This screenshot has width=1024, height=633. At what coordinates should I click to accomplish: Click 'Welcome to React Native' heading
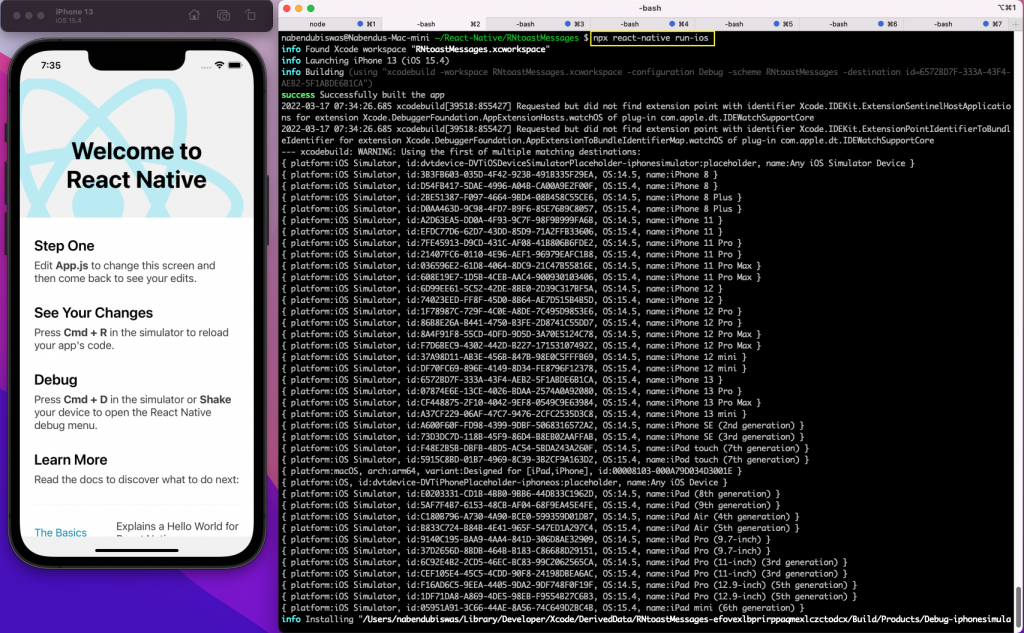136,165
